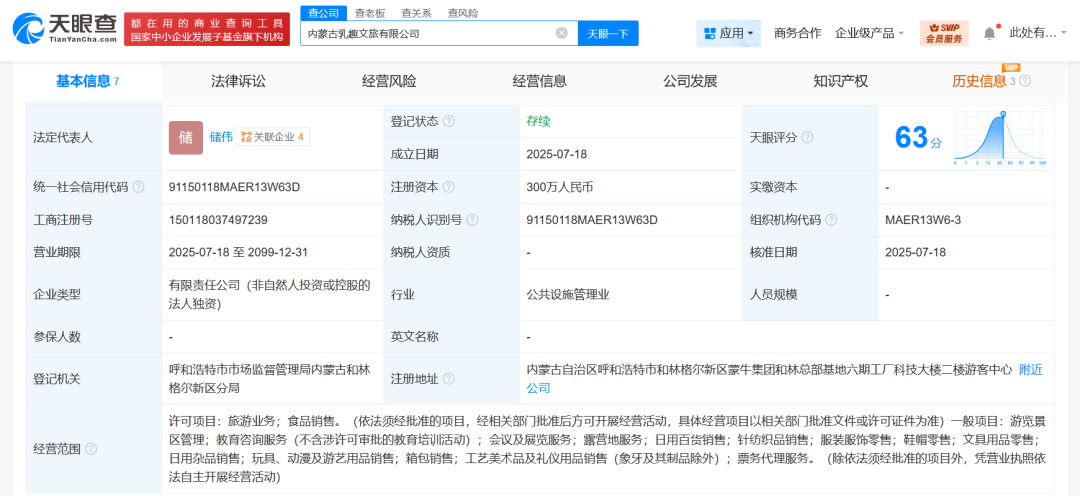Open the 知识产权 tab
The width and height of the screenshot is (1080, 496).
(x=840, y=81)
